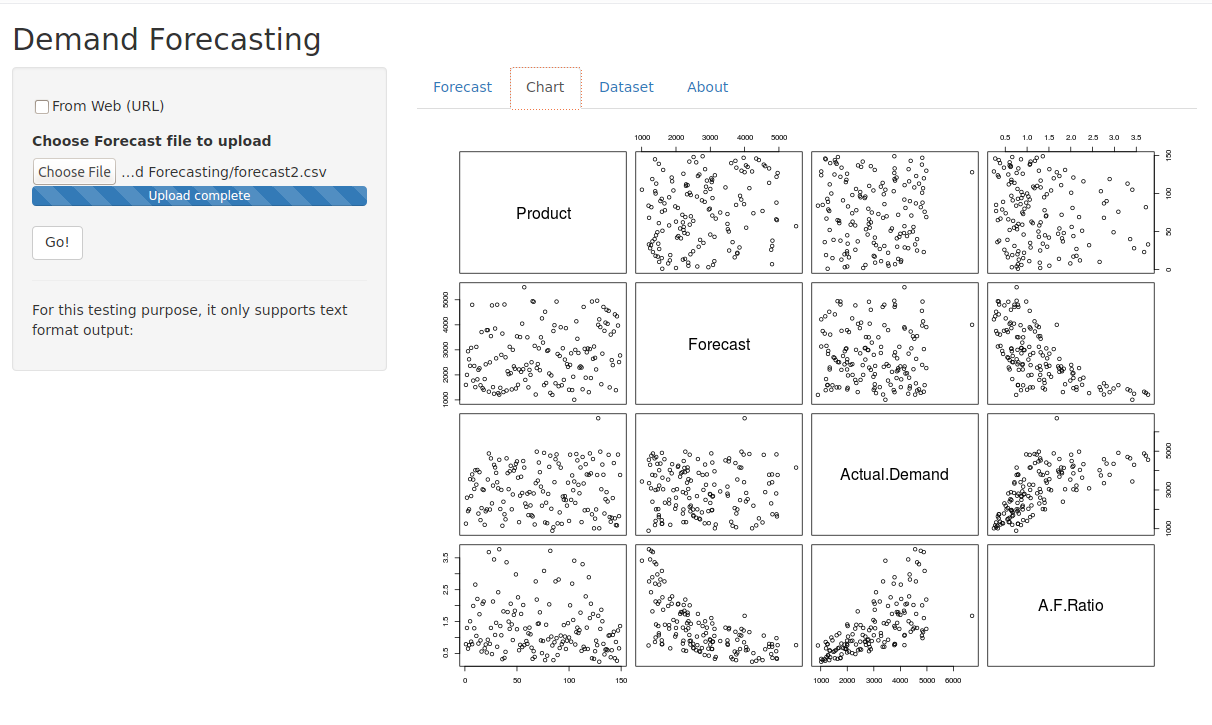The image size is (1212, 725).
Task: Click the Choose File button
Action: (74, 171)
